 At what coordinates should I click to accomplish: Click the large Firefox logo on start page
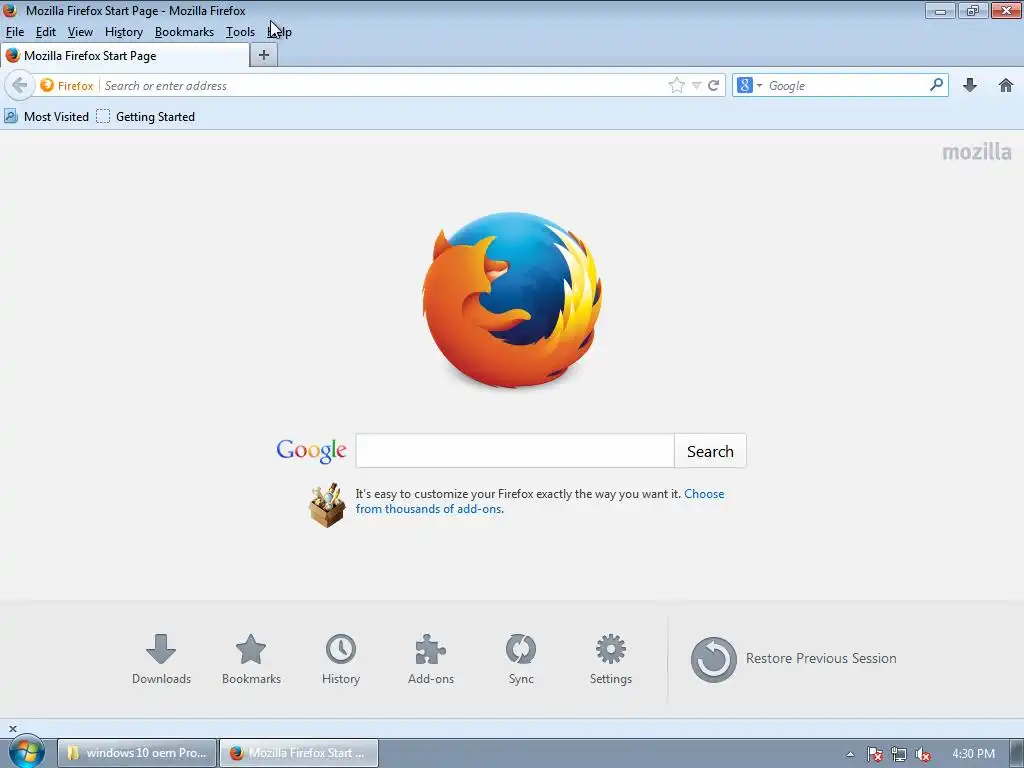[x=512, y=299]
